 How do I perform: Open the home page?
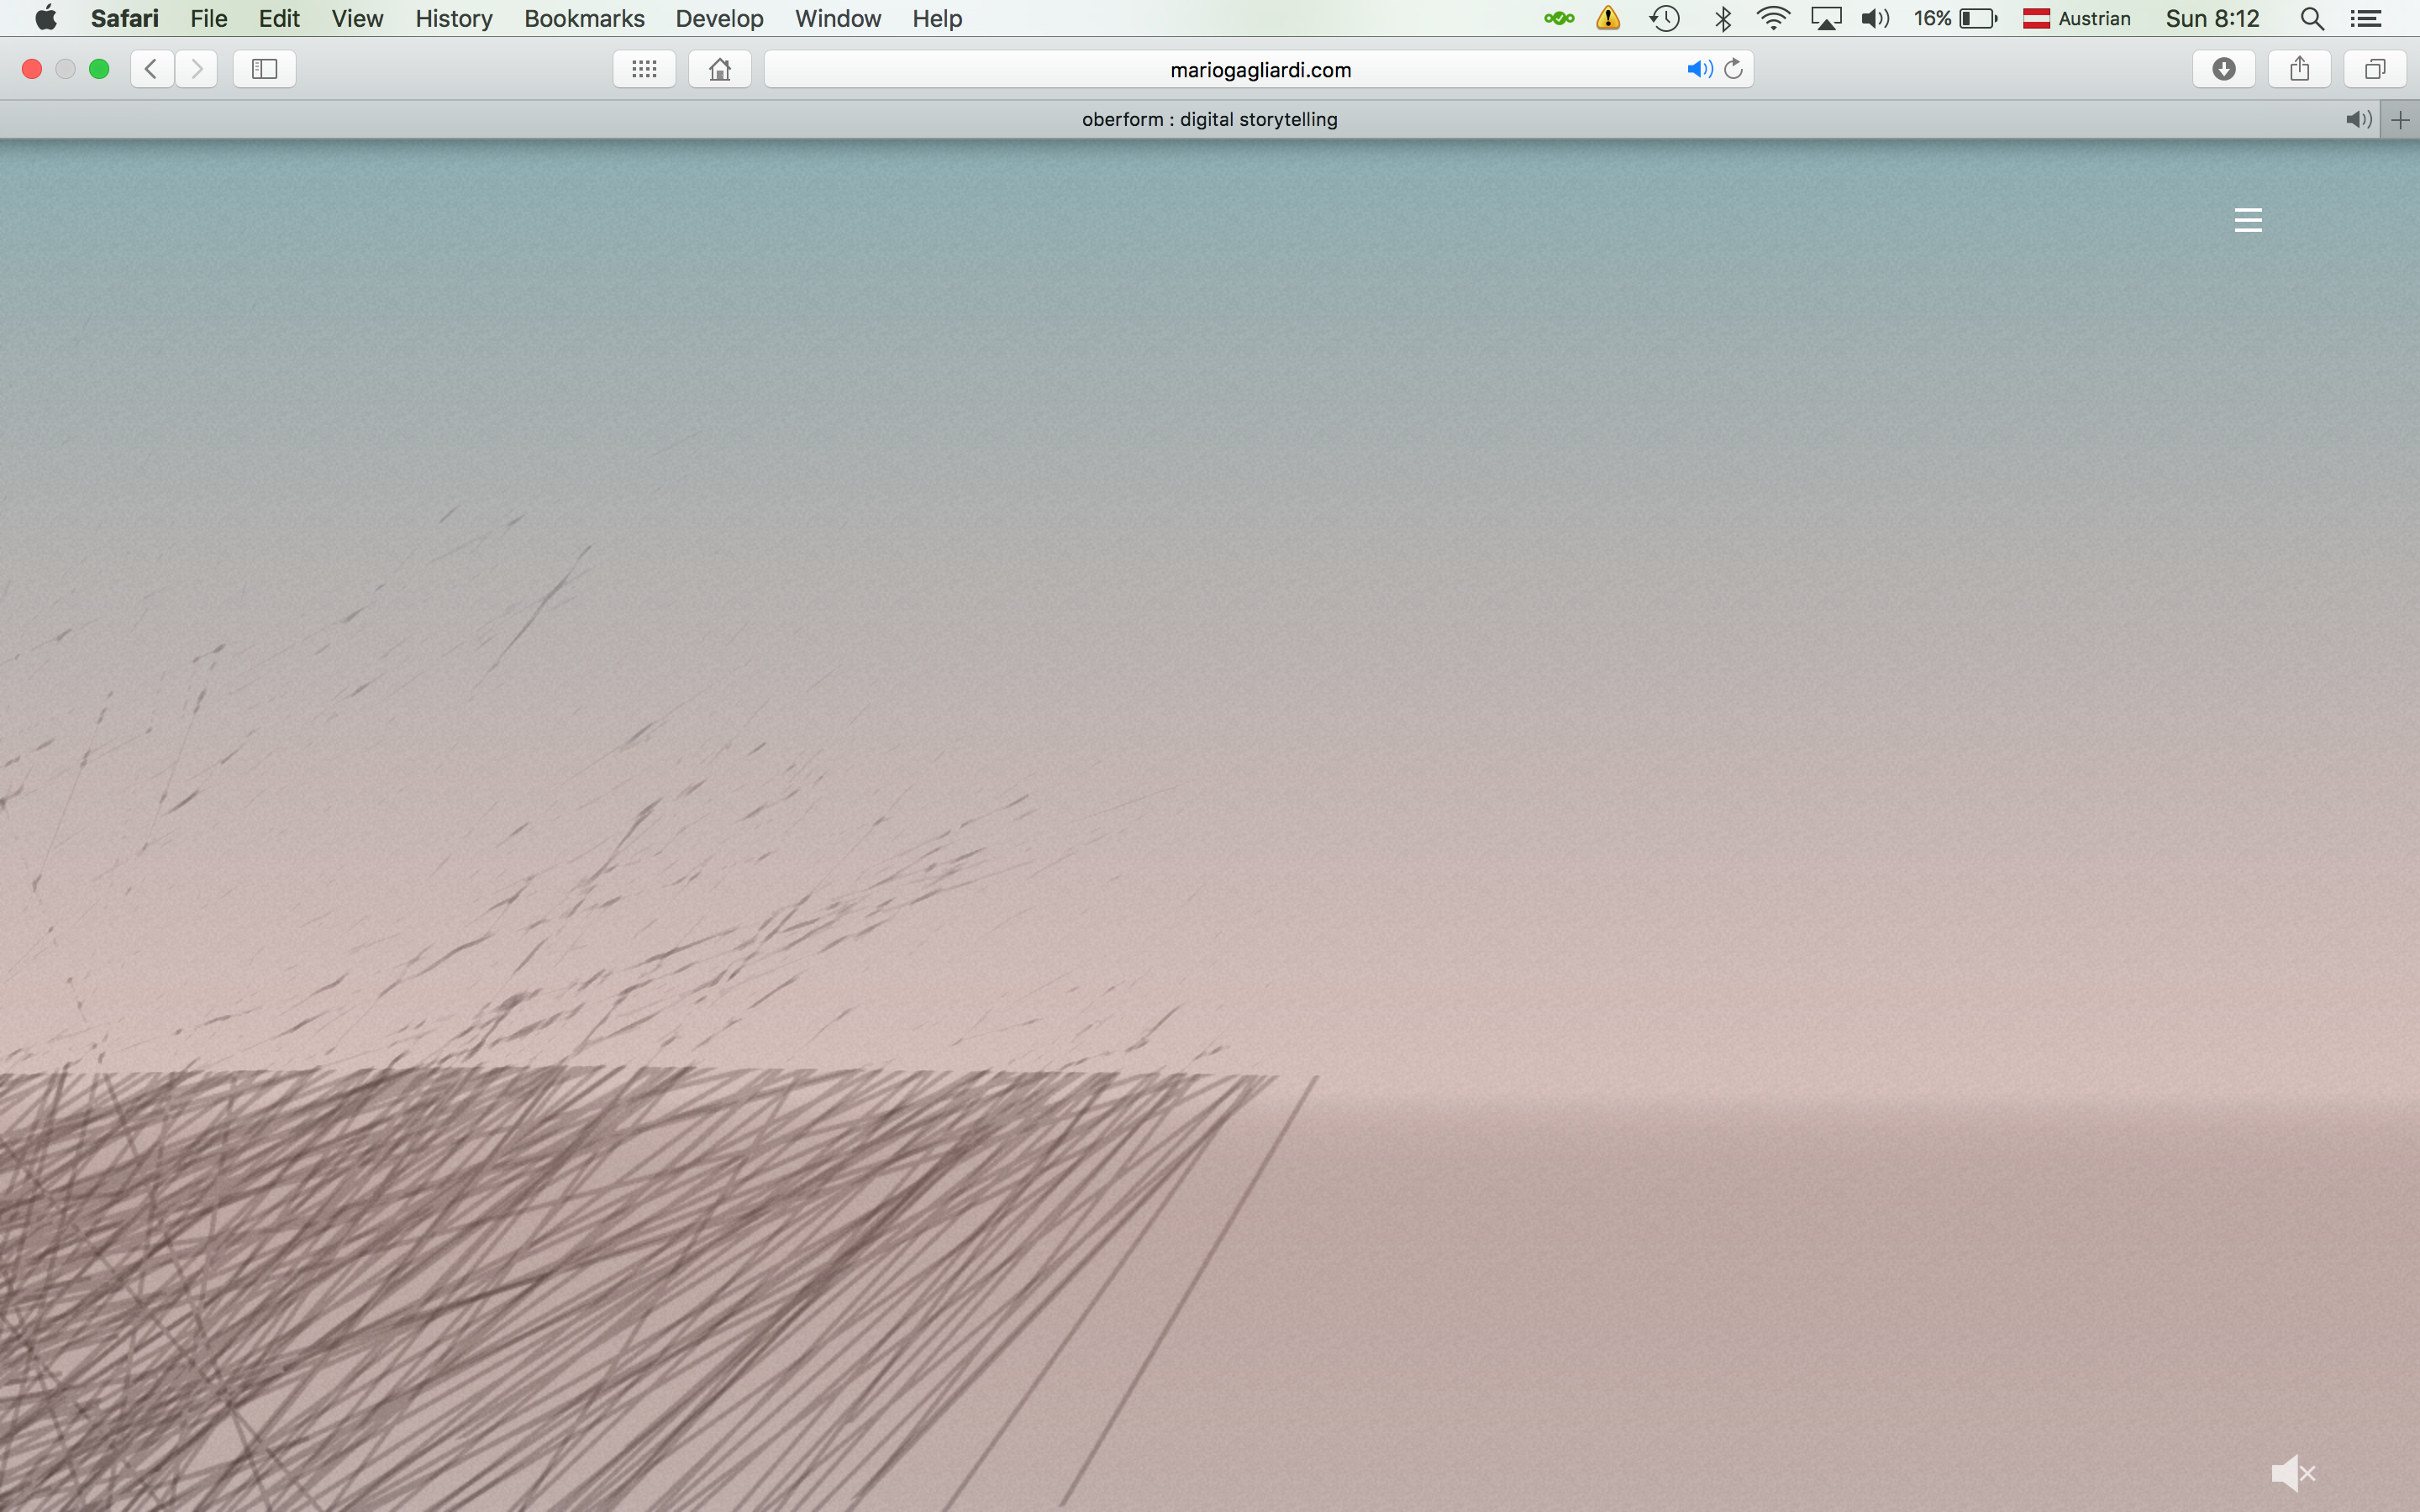tap(720, 69)
